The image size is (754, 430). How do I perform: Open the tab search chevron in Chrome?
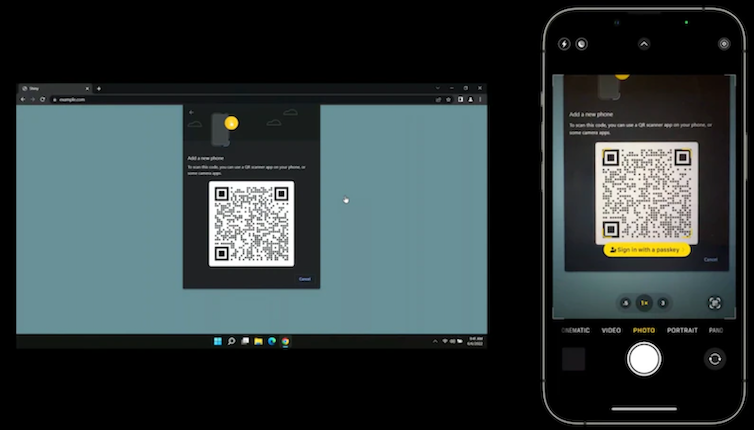(438, 88)
